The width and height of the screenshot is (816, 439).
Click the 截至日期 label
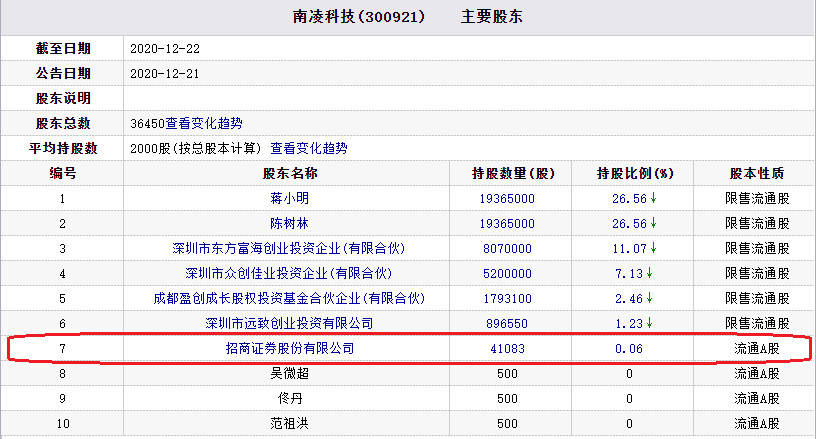coord(63,48)
